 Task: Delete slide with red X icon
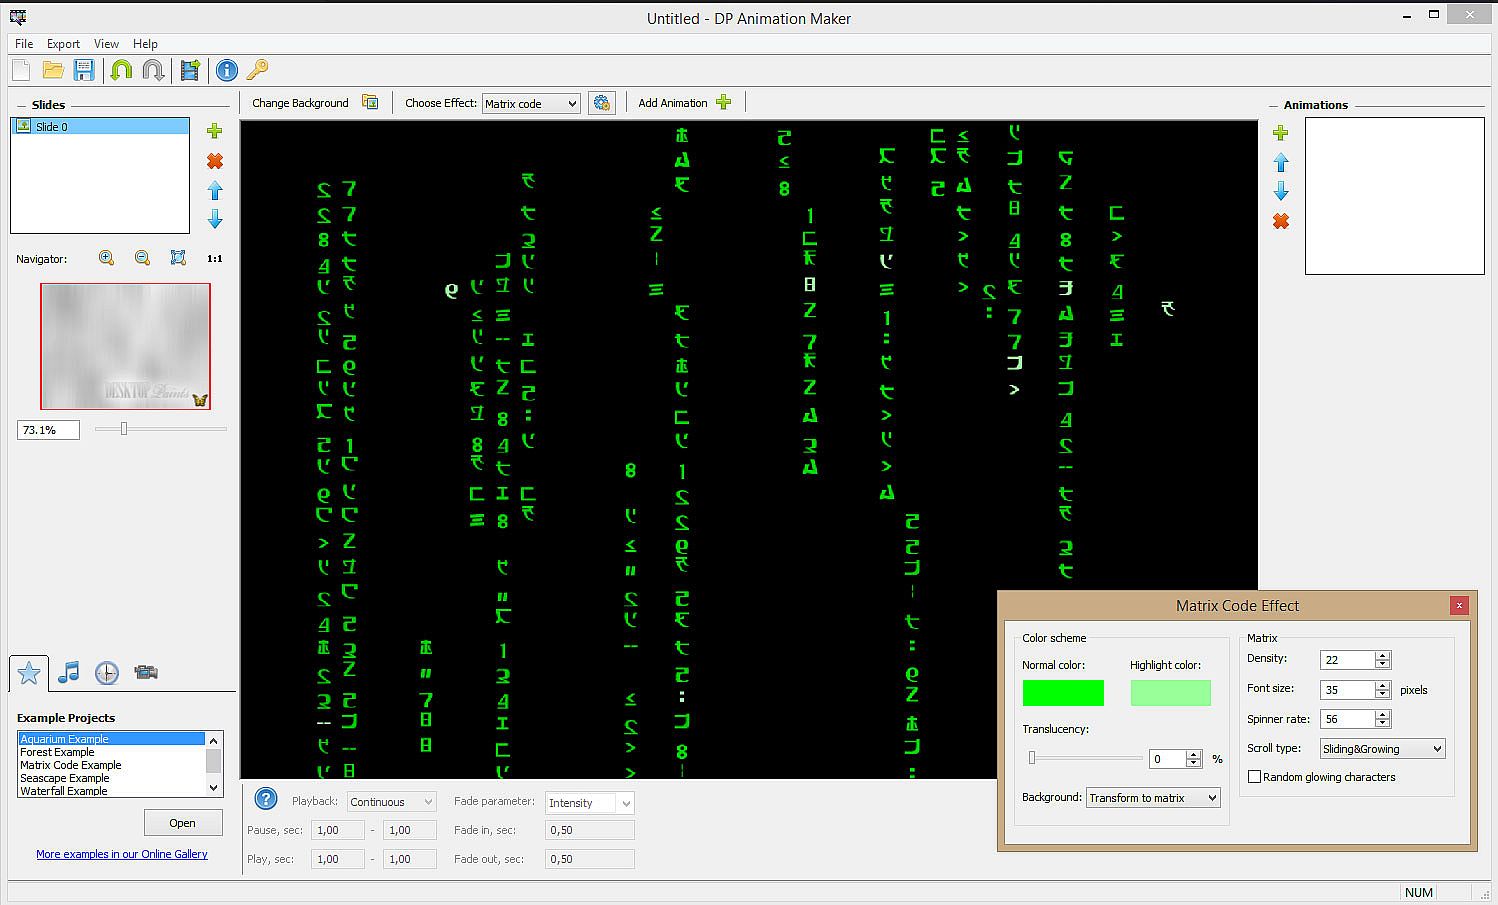[x=214, y=161]
